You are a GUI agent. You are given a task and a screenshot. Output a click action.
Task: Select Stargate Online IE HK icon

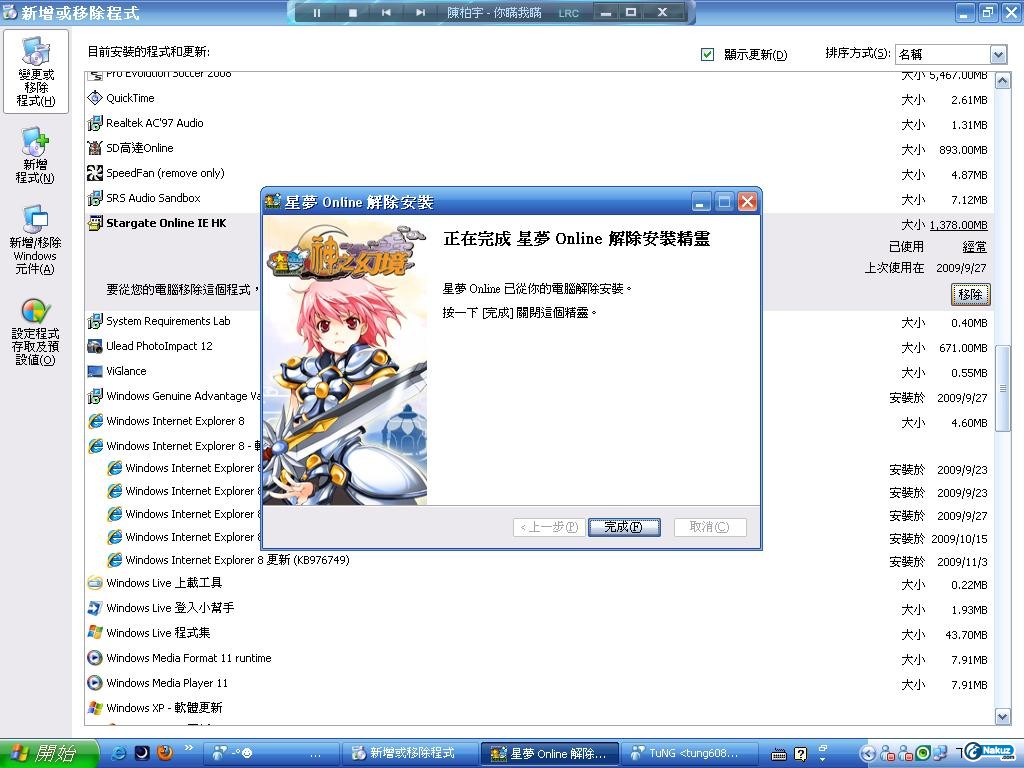(95, 223)
